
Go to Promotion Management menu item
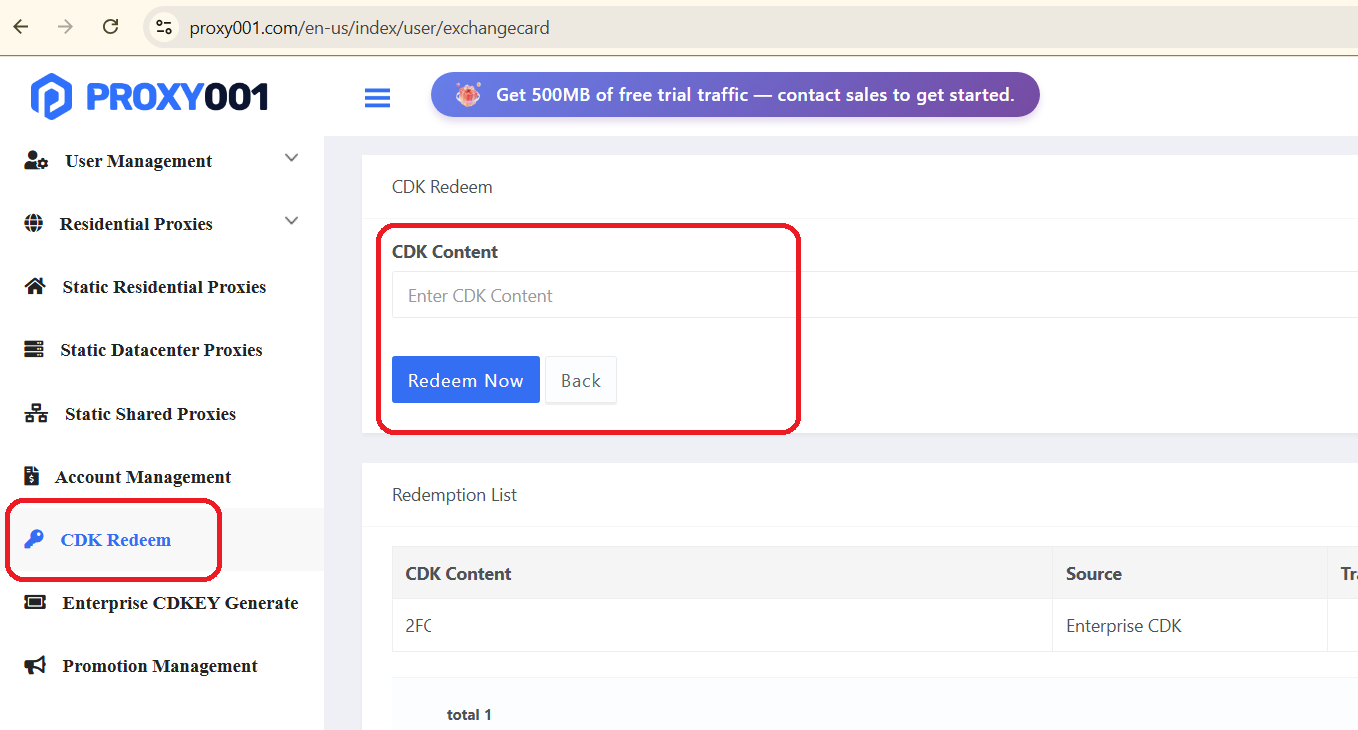click(160, 666)
